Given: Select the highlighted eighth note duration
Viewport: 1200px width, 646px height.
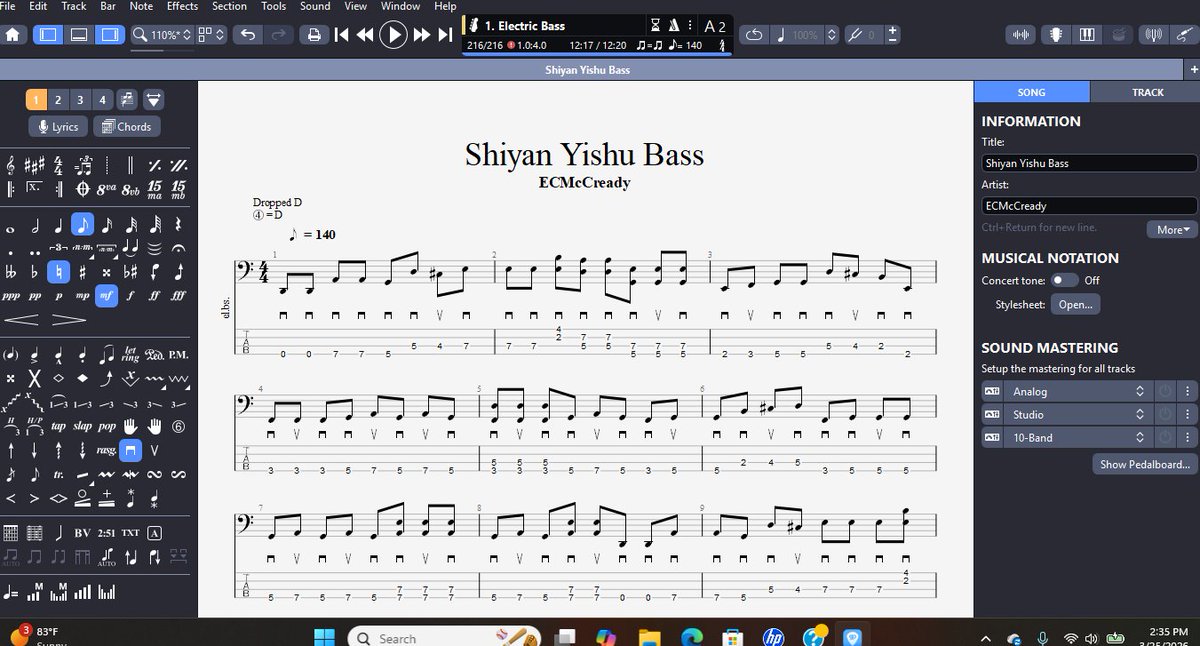Looking at the screenshot, I should (x=83, y=225).
